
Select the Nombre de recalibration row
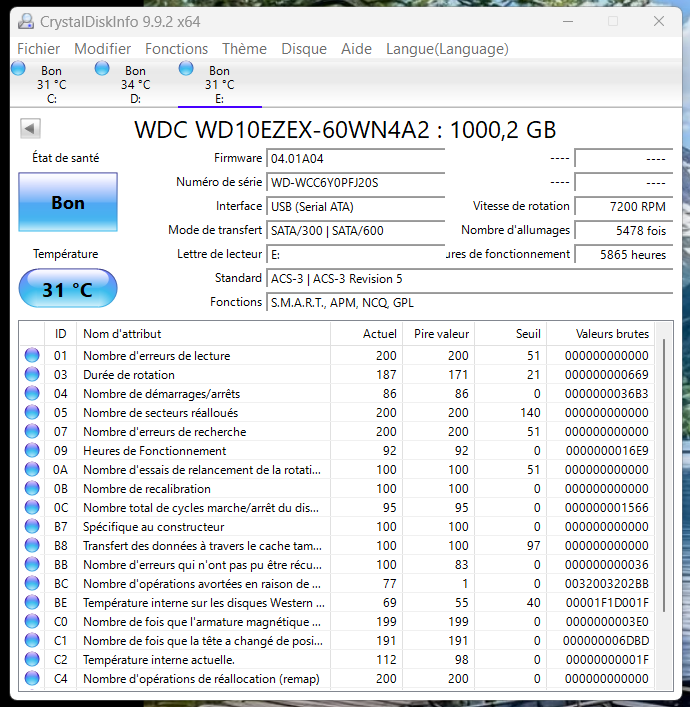(x=336, y=488)
